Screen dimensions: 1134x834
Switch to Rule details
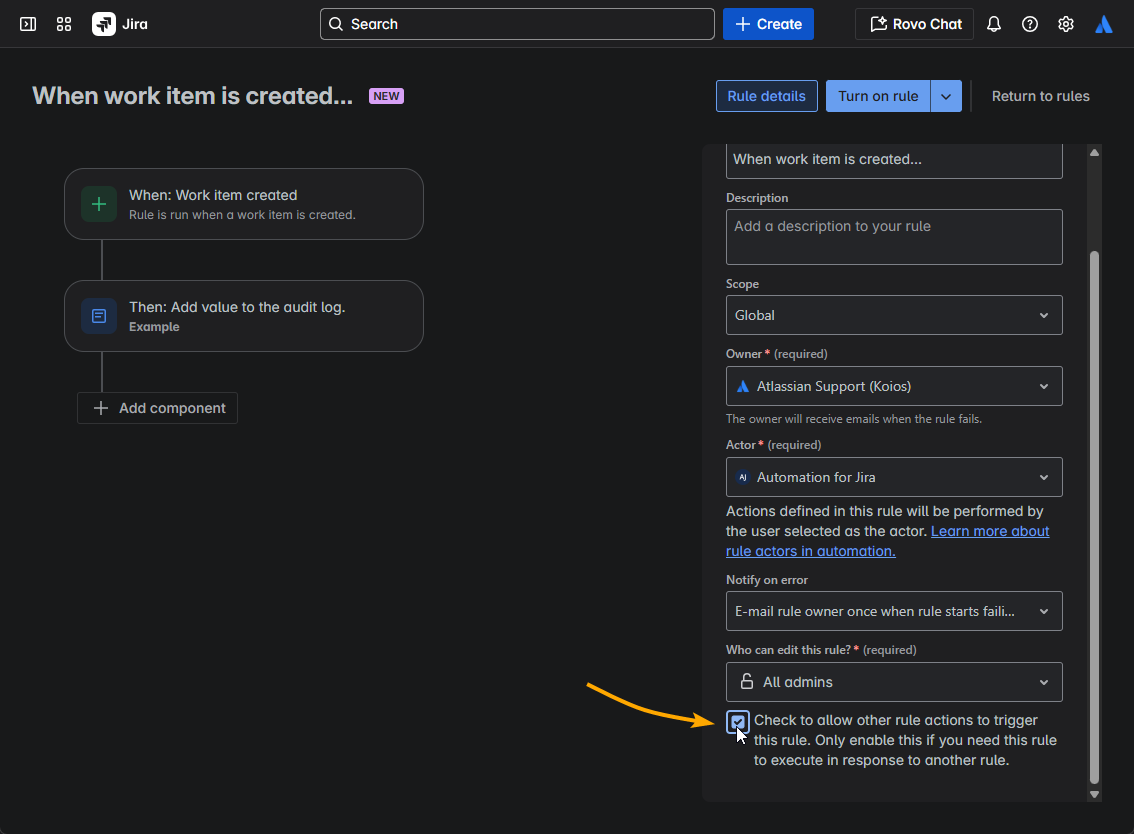[766, 95]
